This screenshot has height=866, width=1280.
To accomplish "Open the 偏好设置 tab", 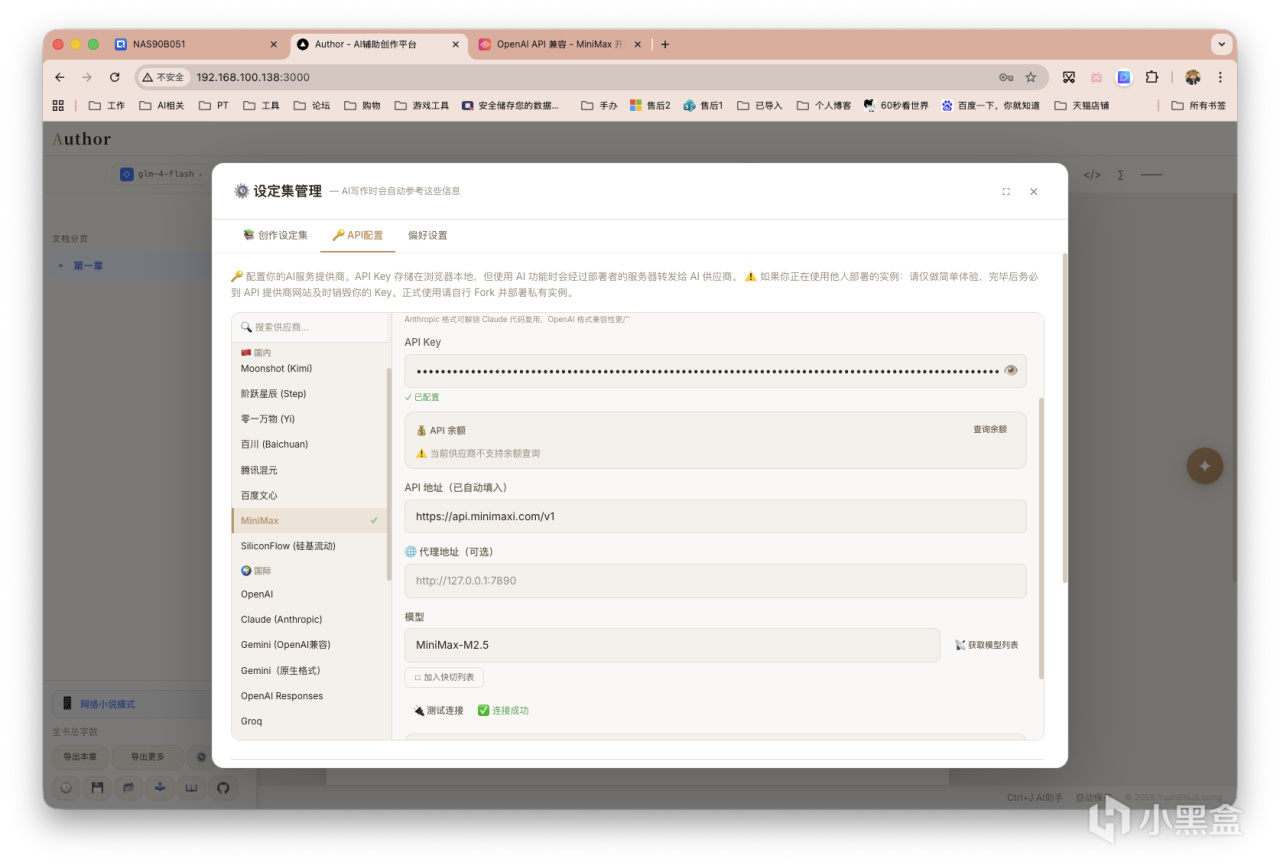I will pyautogui.click(x=428, y=236).
